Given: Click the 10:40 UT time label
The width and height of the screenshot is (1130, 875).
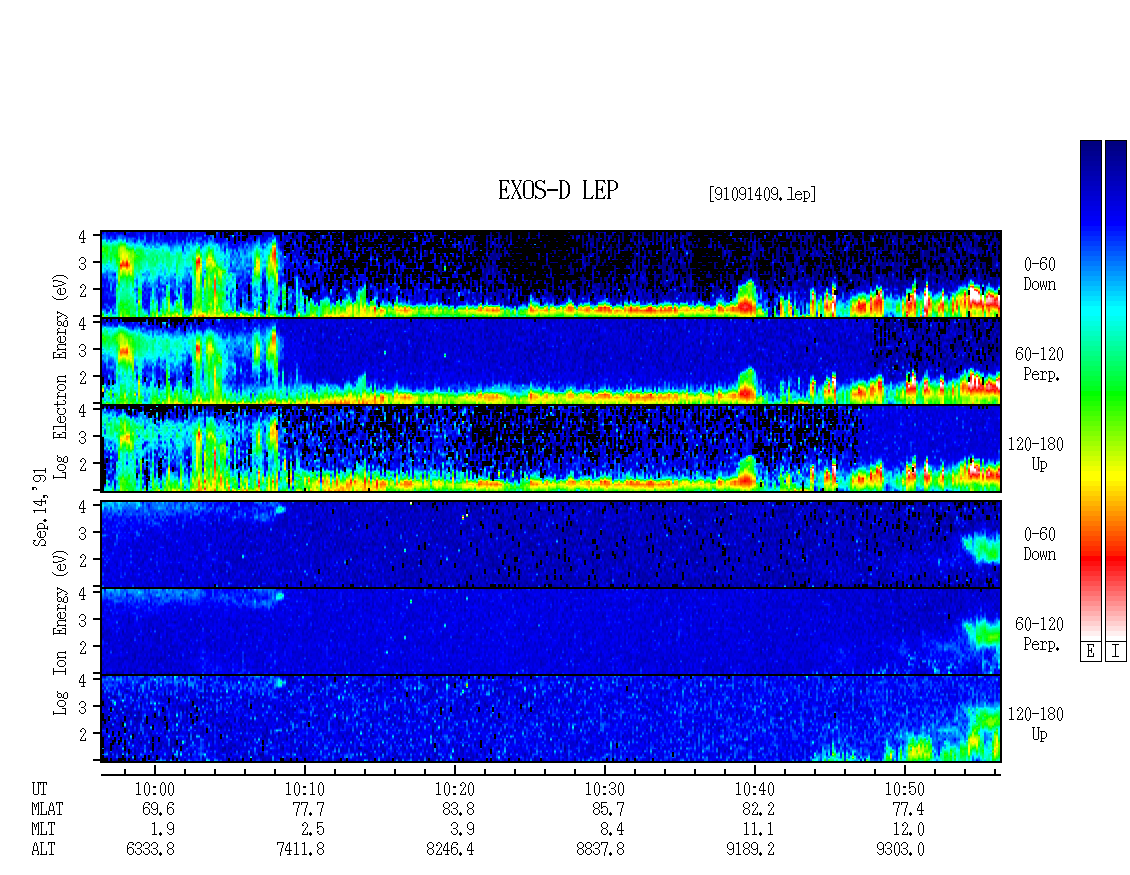Looking at the screenshot, I should coord(754,789).
